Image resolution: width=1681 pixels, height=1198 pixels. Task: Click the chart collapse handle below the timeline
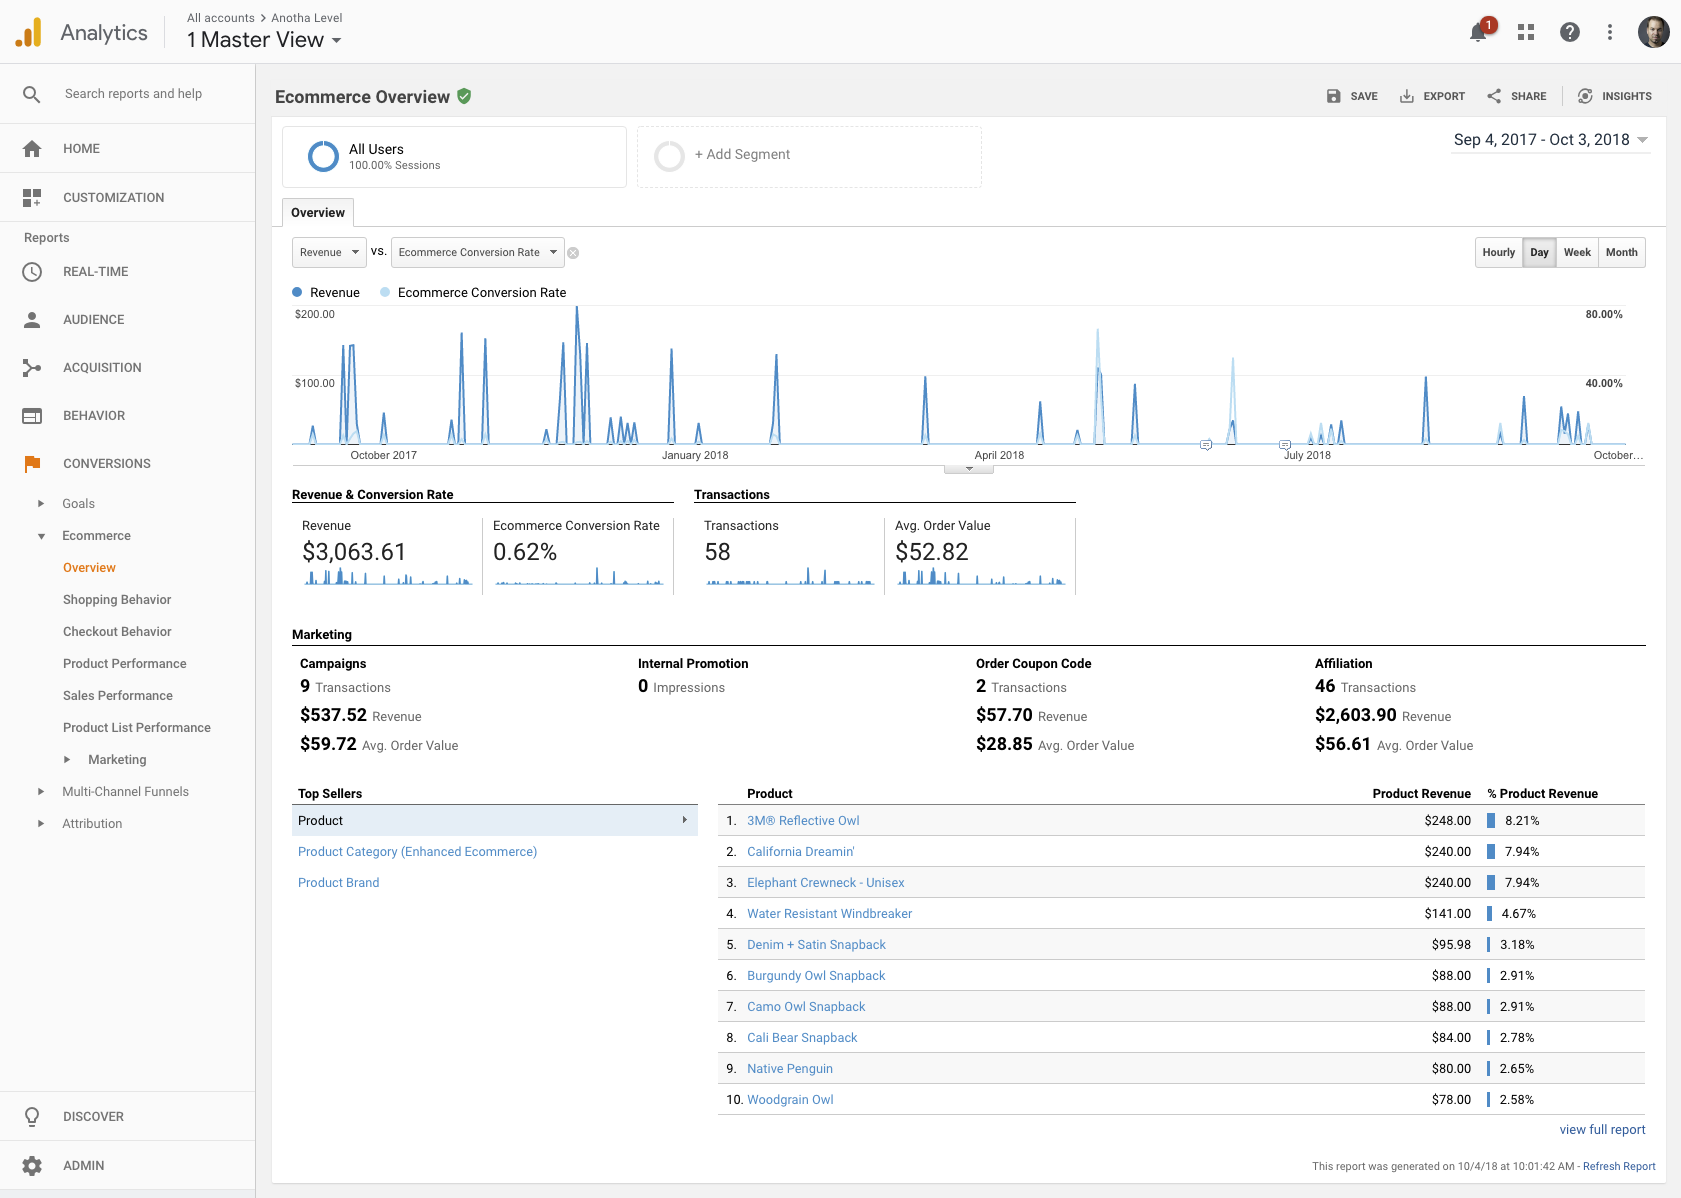coord(968,469)
